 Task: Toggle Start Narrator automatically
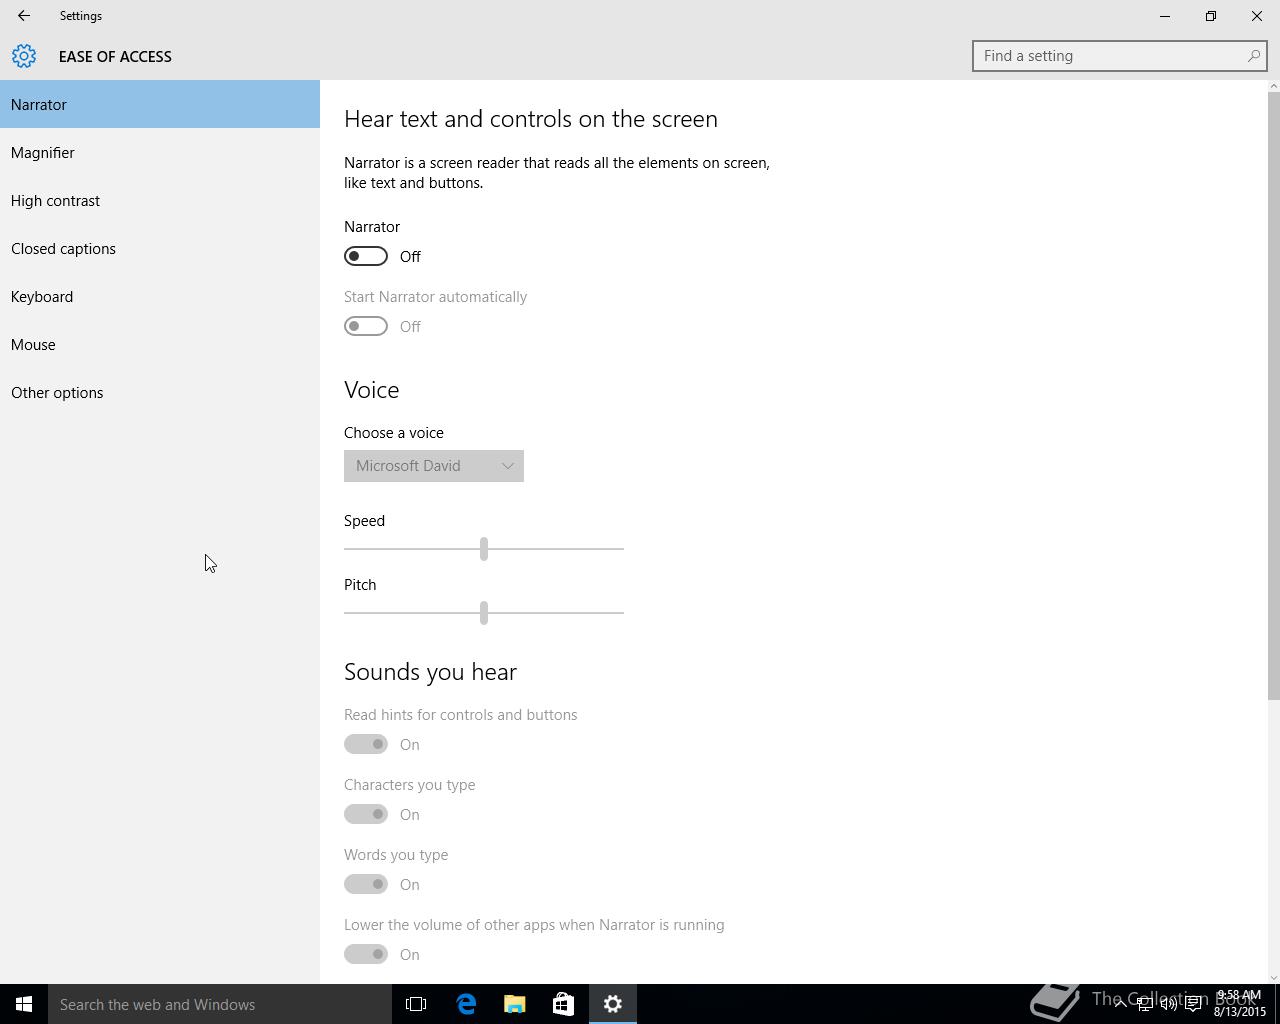point(366,326)
